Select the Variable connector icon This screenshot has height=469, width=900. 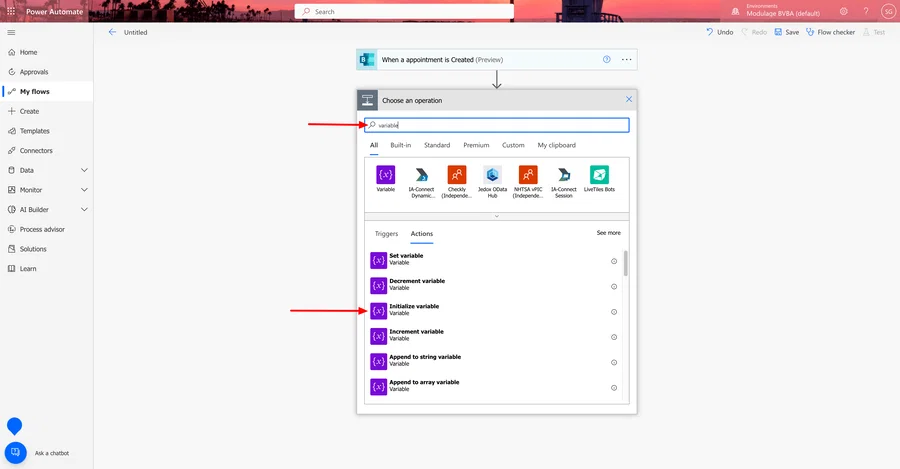(386, 175)
